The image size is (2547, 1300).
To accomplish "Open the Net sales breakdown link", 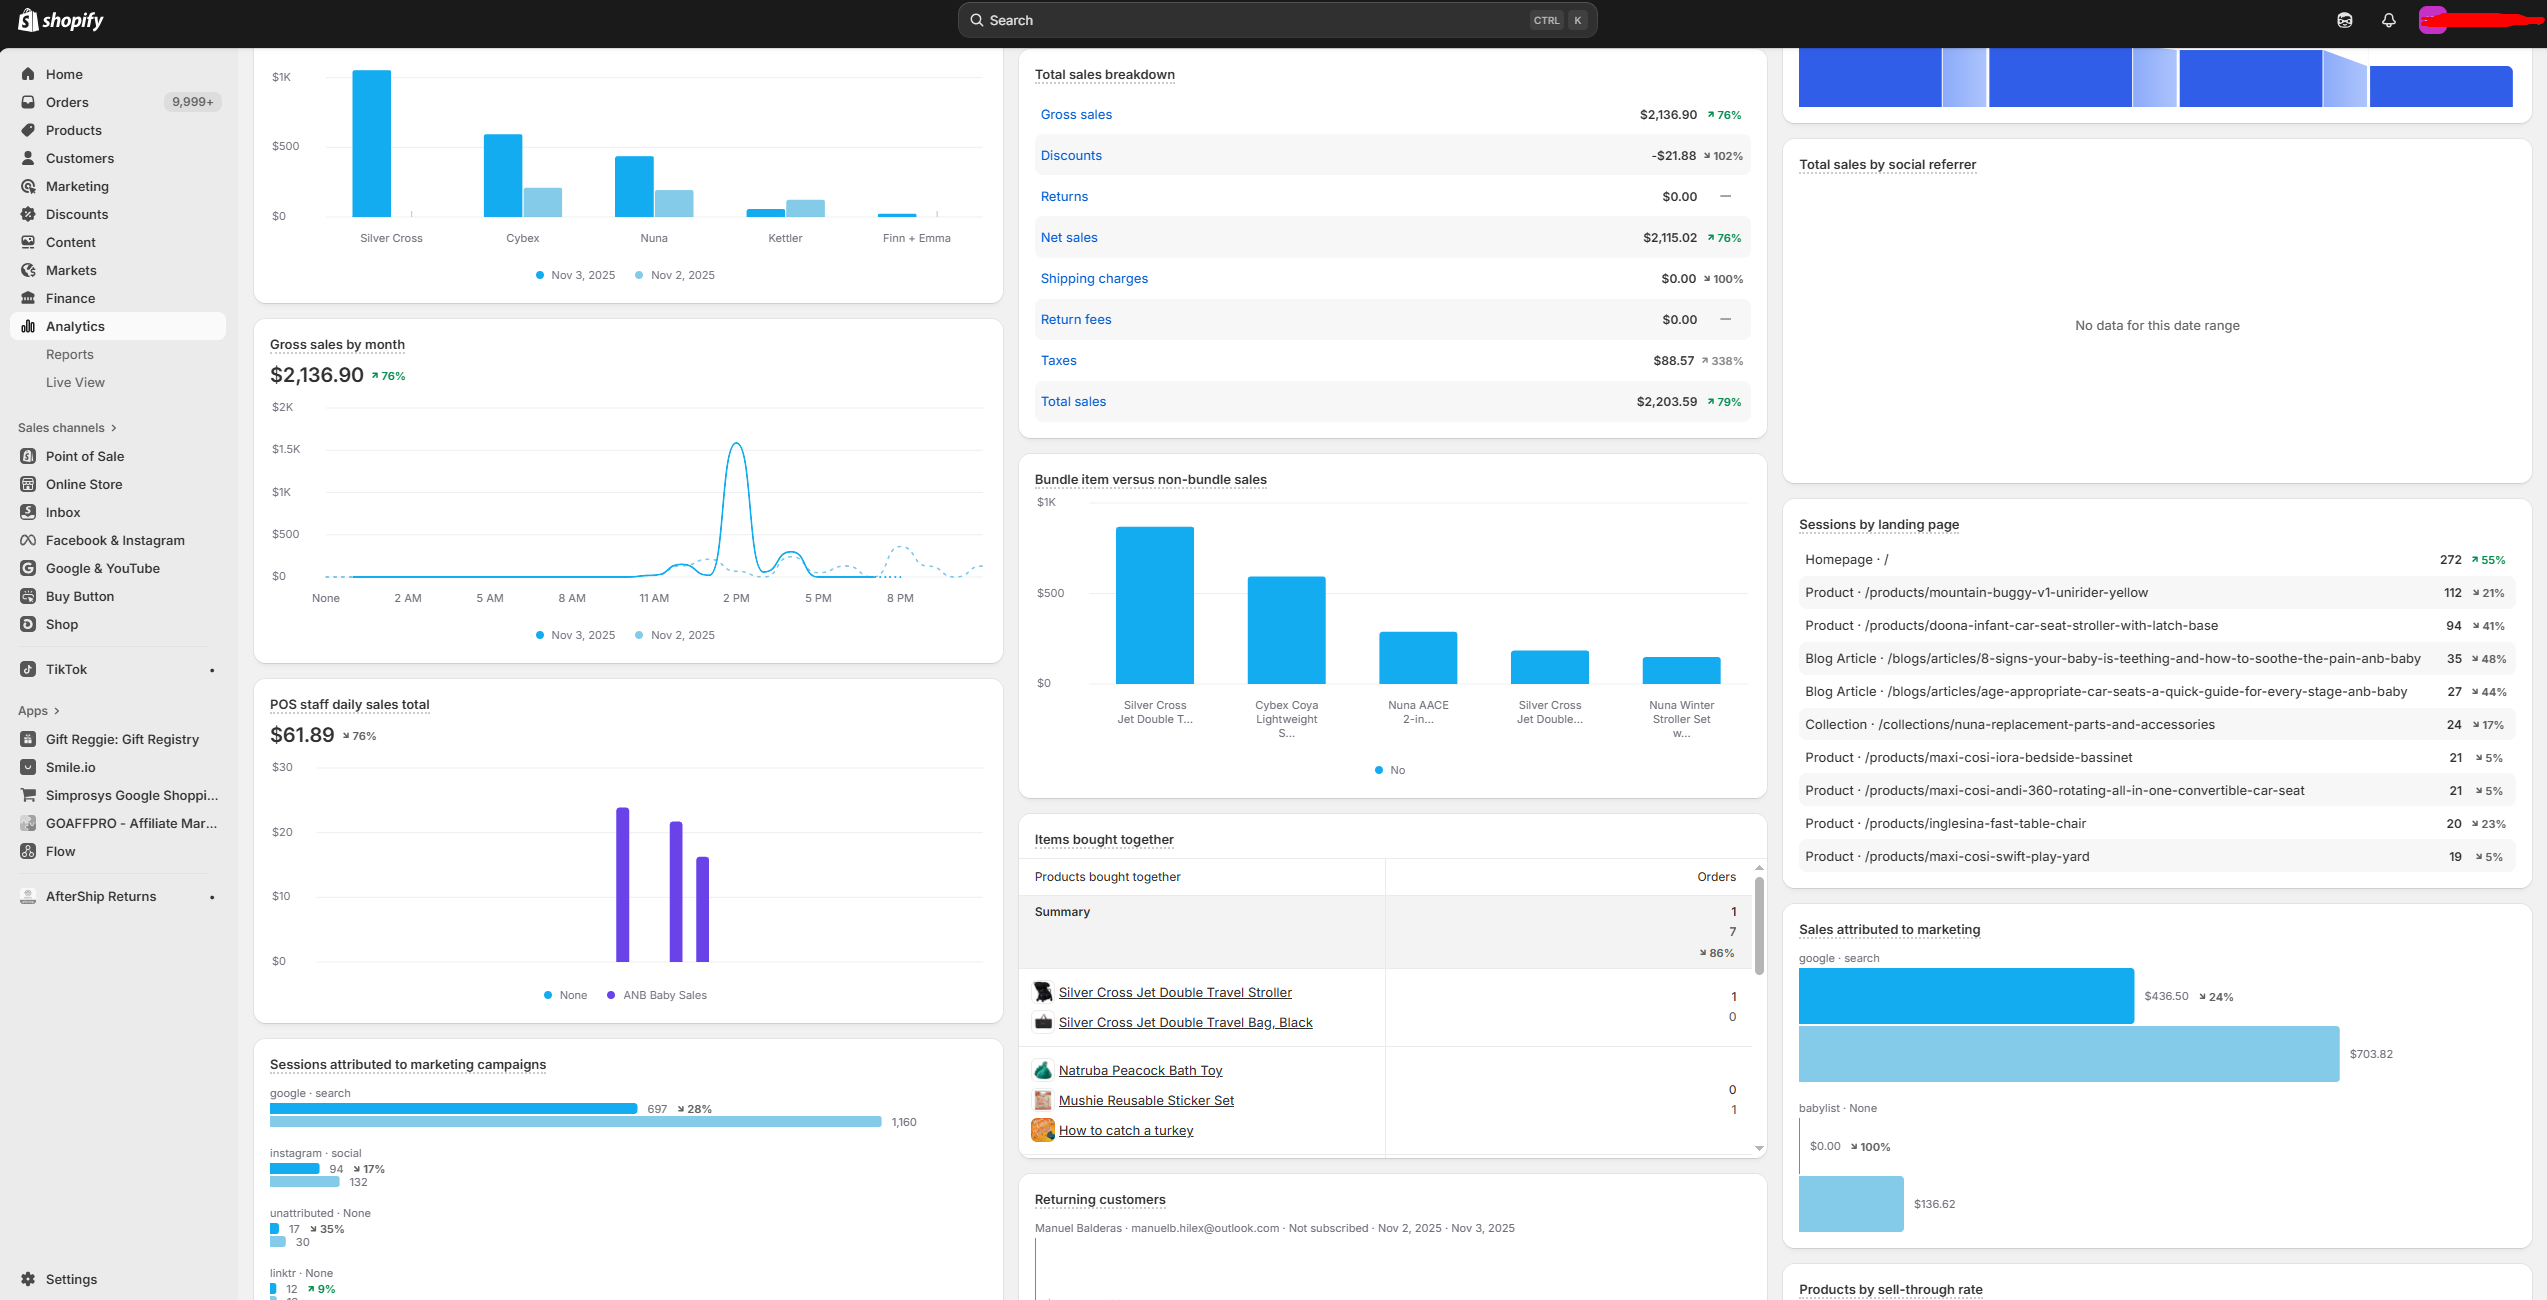I will pos(1069,238).
